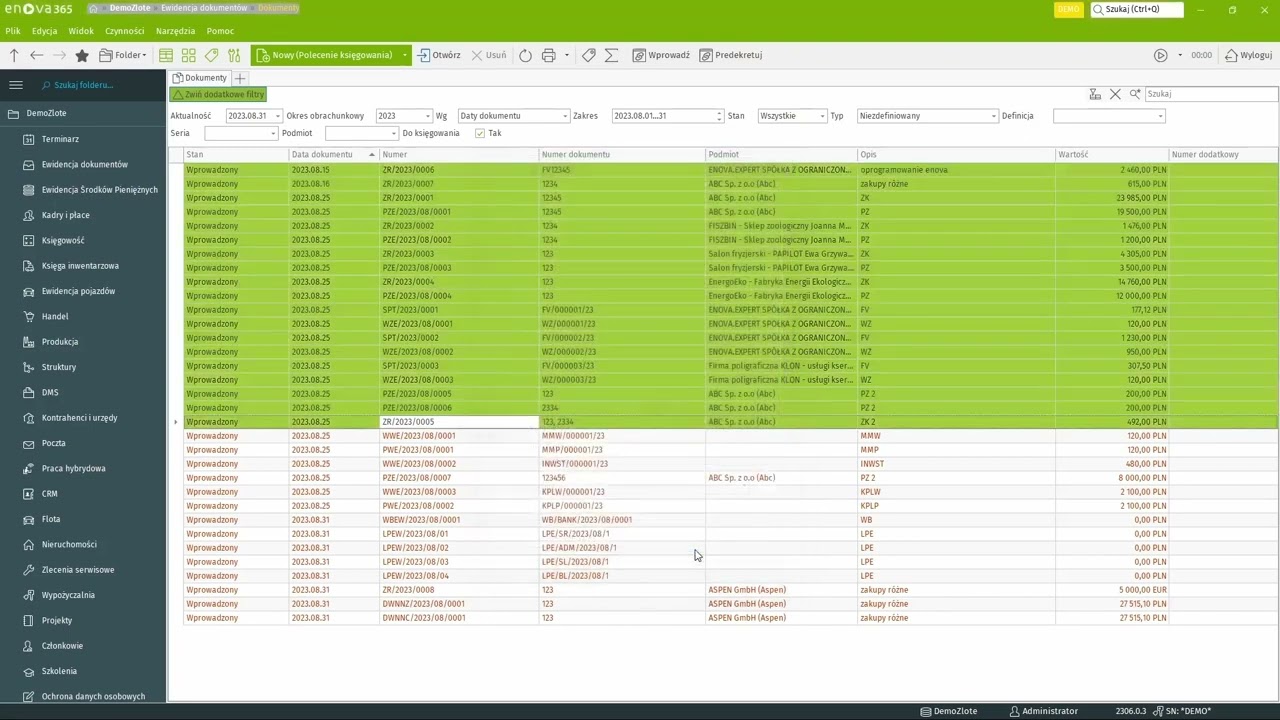This screenshot has height=720, width=1280.
Task: Open the Księgowość module in the sidebar
Action: click(x=63, y=240)
